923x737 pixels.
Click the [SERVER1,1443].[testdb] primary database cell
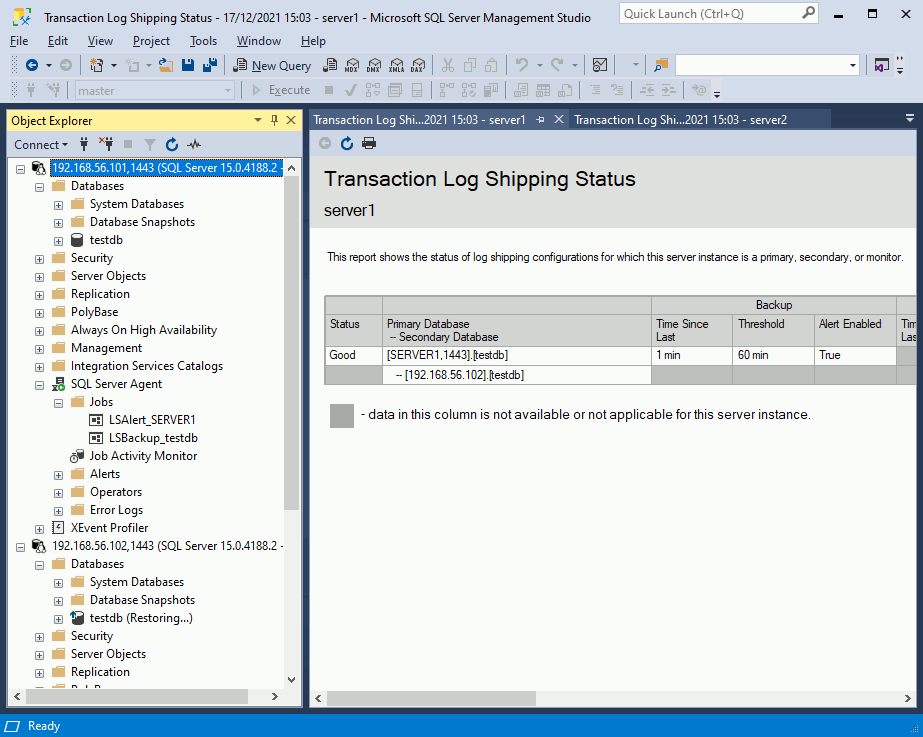pyautogui.click(x=516, y=355)
